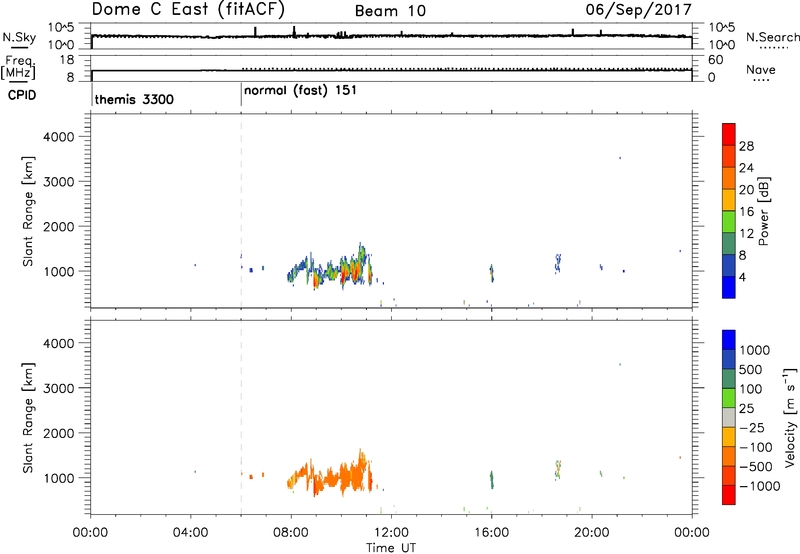Click the blue bottom of the Power color bar
Viewport: 800px width, 554px height.
tap(729, 287)
